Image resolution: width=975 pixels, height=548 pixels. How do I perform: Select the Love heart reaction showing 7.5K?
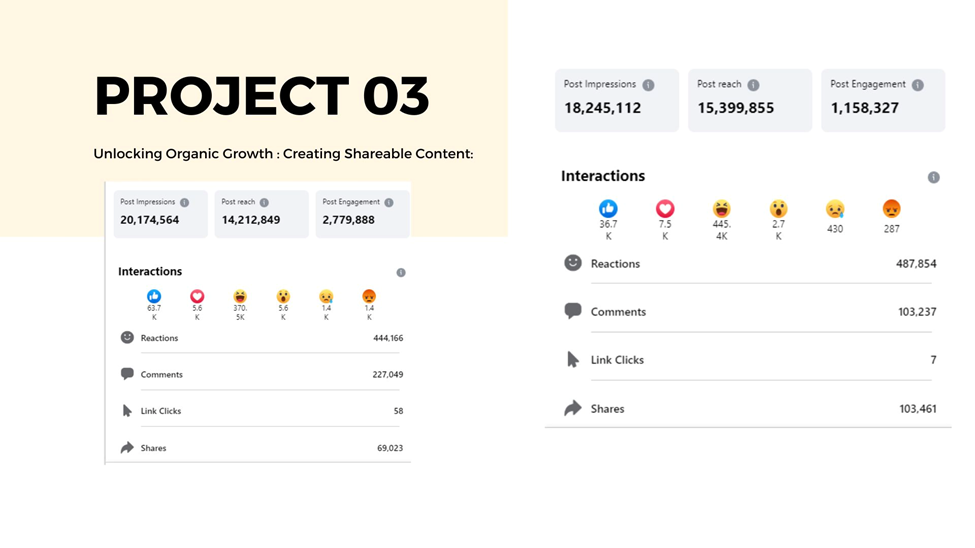(665, 208)
